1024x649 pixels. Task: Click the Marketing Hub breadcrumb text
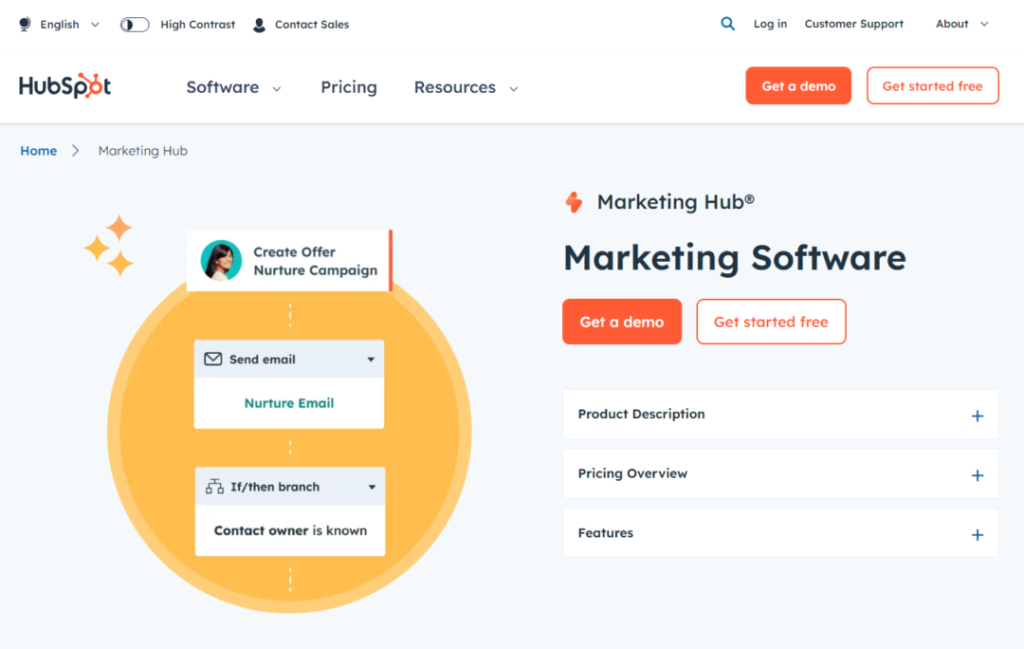[x=142, y=151]
